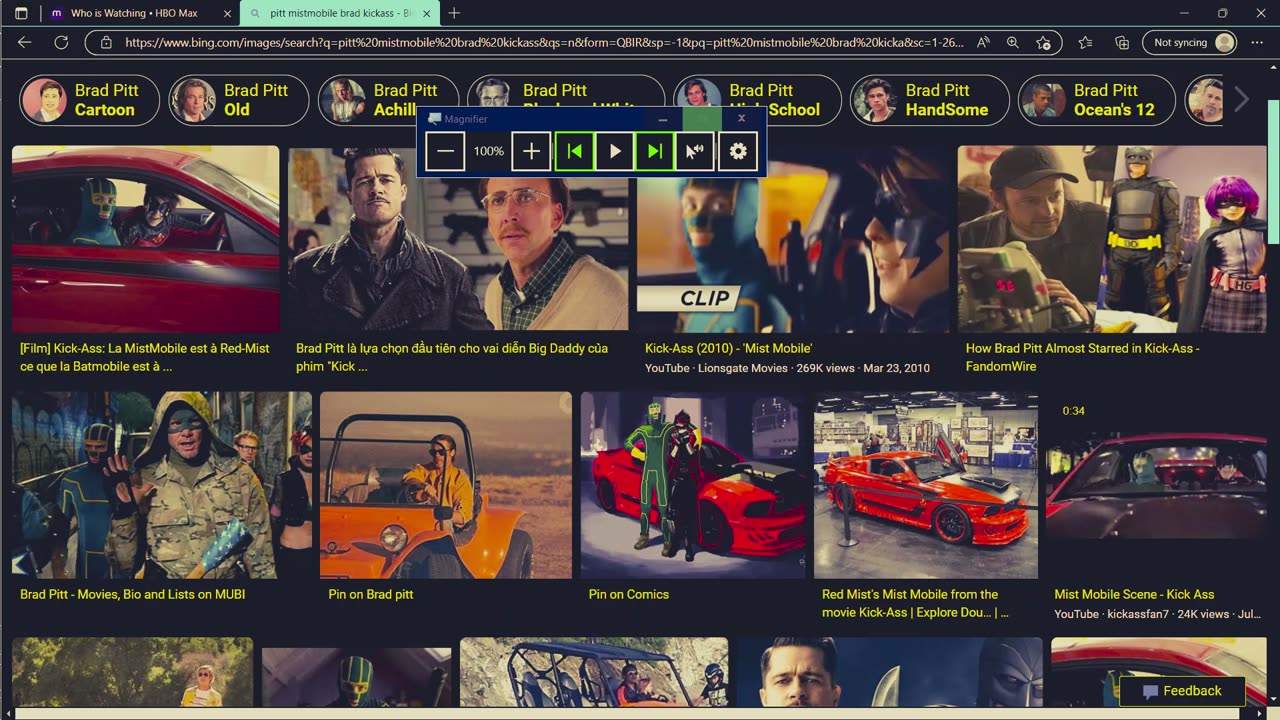Open Pin on Comics car thumbnail
Viewport: 1280px width, 720px height.
pos(693,484)
